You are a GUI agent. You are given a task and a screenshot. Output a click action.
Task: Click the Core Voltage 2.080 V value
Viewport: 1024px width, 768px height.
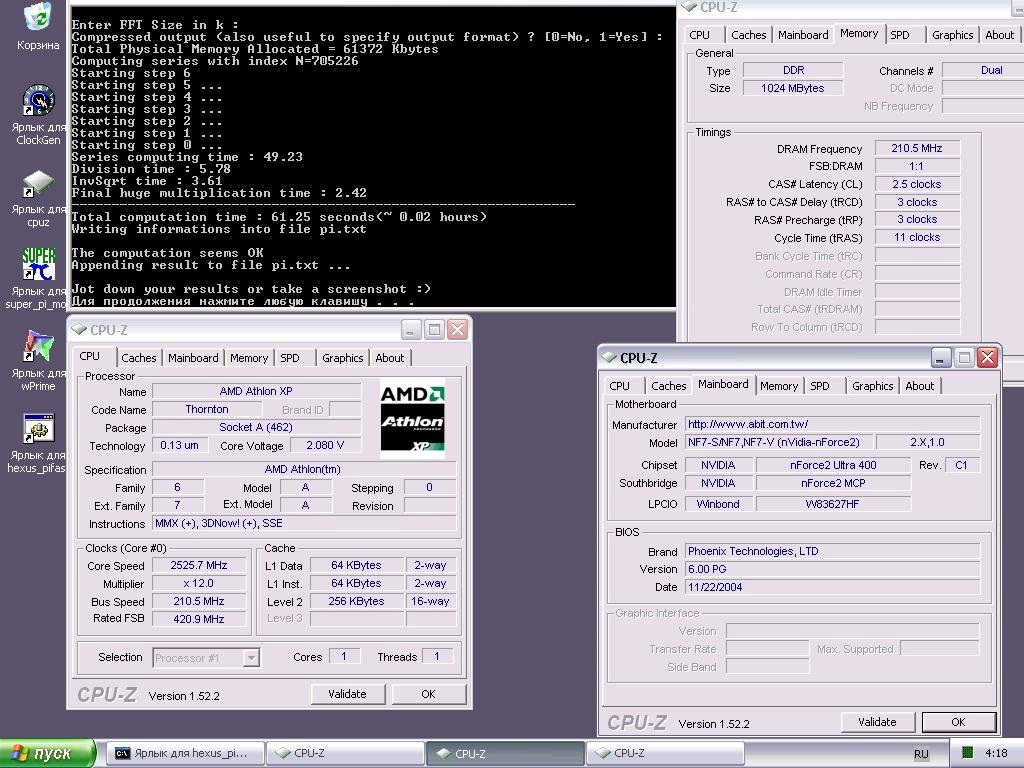click(325, 445)
